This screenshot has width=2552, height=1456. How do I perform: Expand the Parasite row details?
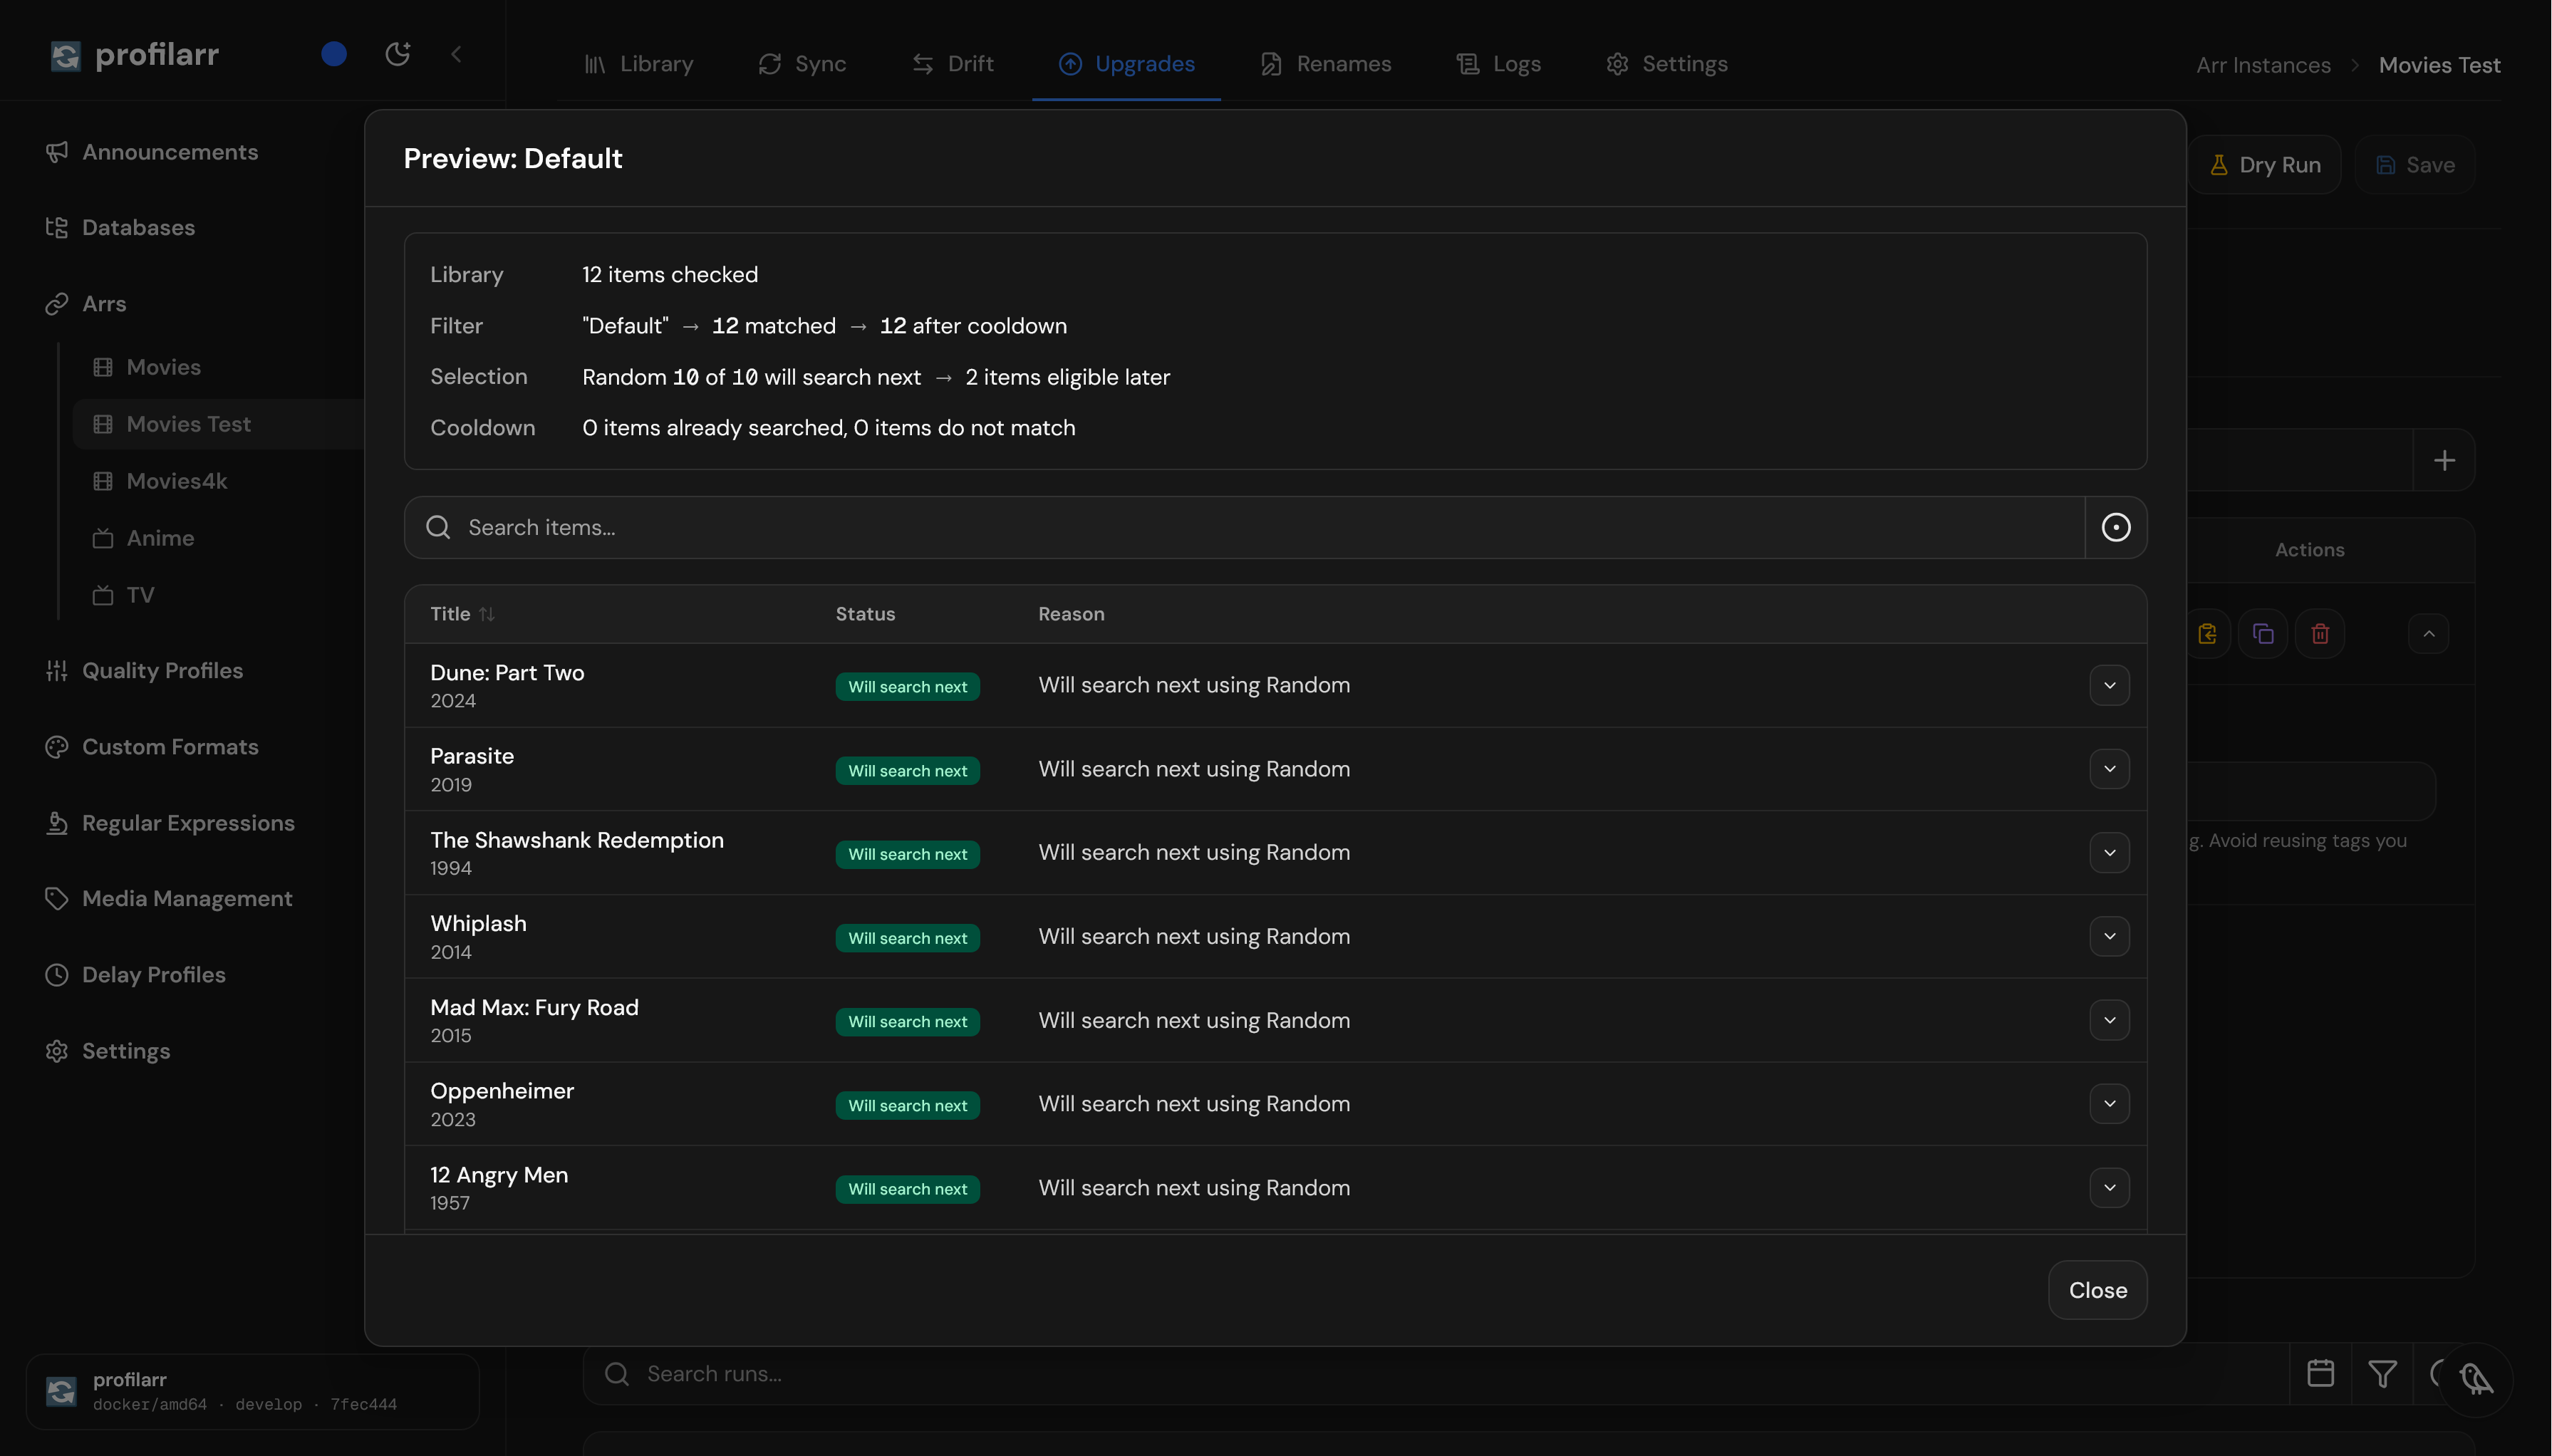coord(2109,769)
